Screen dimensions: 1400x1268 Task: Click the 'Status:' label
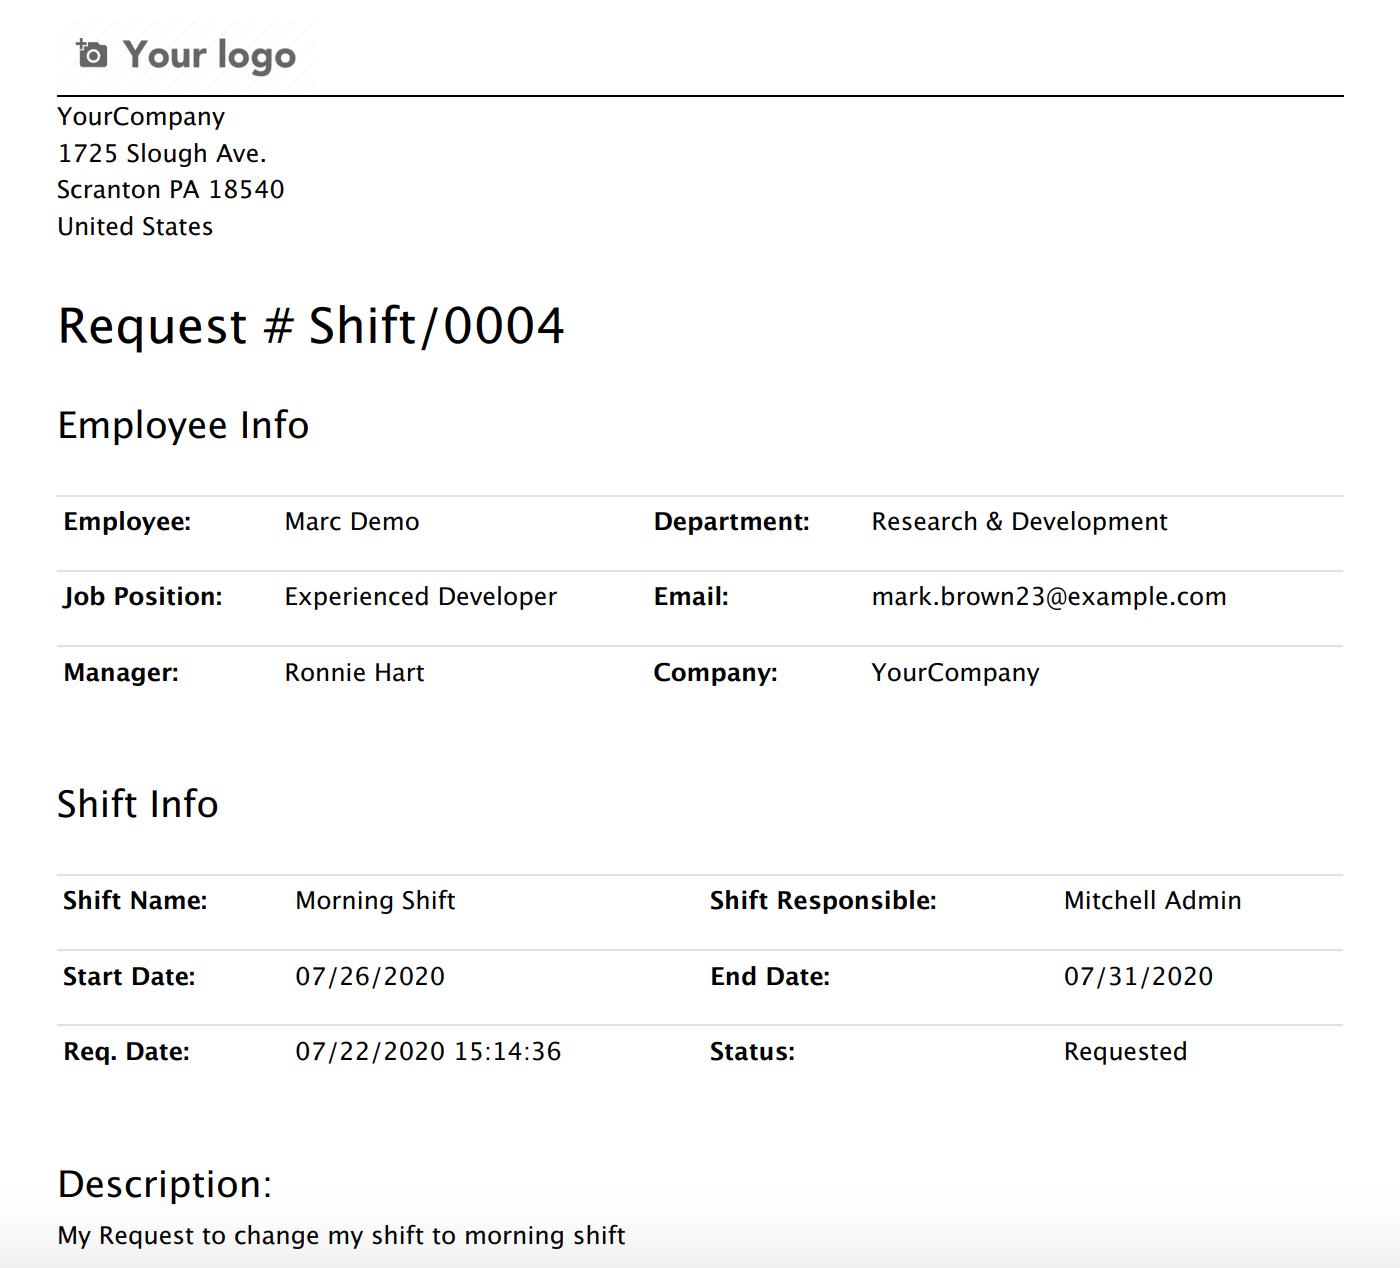[752, 1052]
